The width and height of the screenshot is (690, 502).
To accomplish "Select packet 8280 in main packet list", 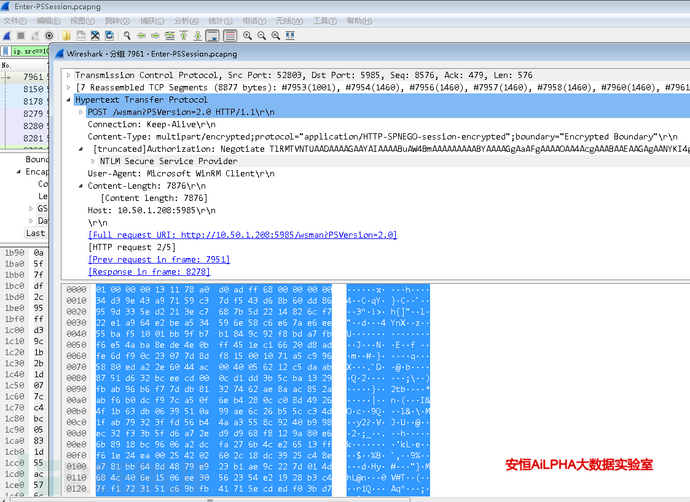I will (x=24, y=126).
